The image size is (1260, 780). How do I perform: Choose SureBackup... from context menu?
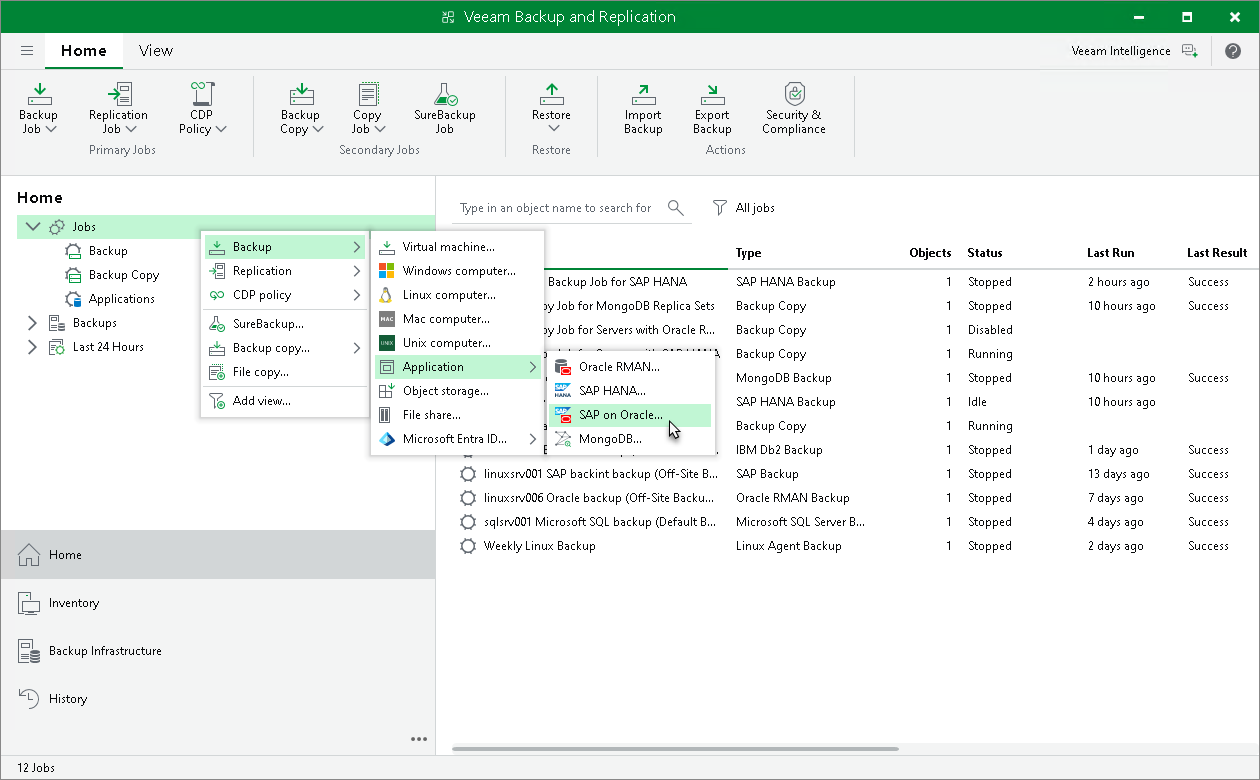(x=285, y=324)
